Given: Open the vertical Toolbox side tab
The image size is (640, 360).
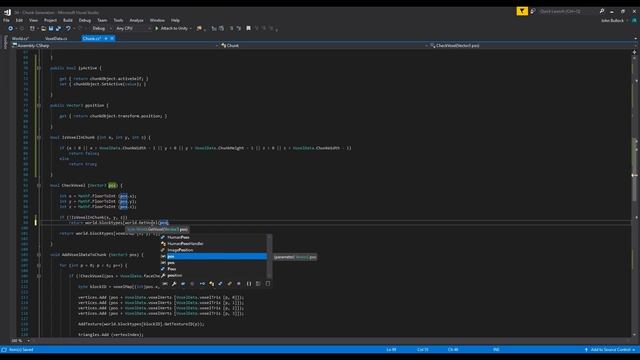Looking at the screenshot, I should click(5, 42).
